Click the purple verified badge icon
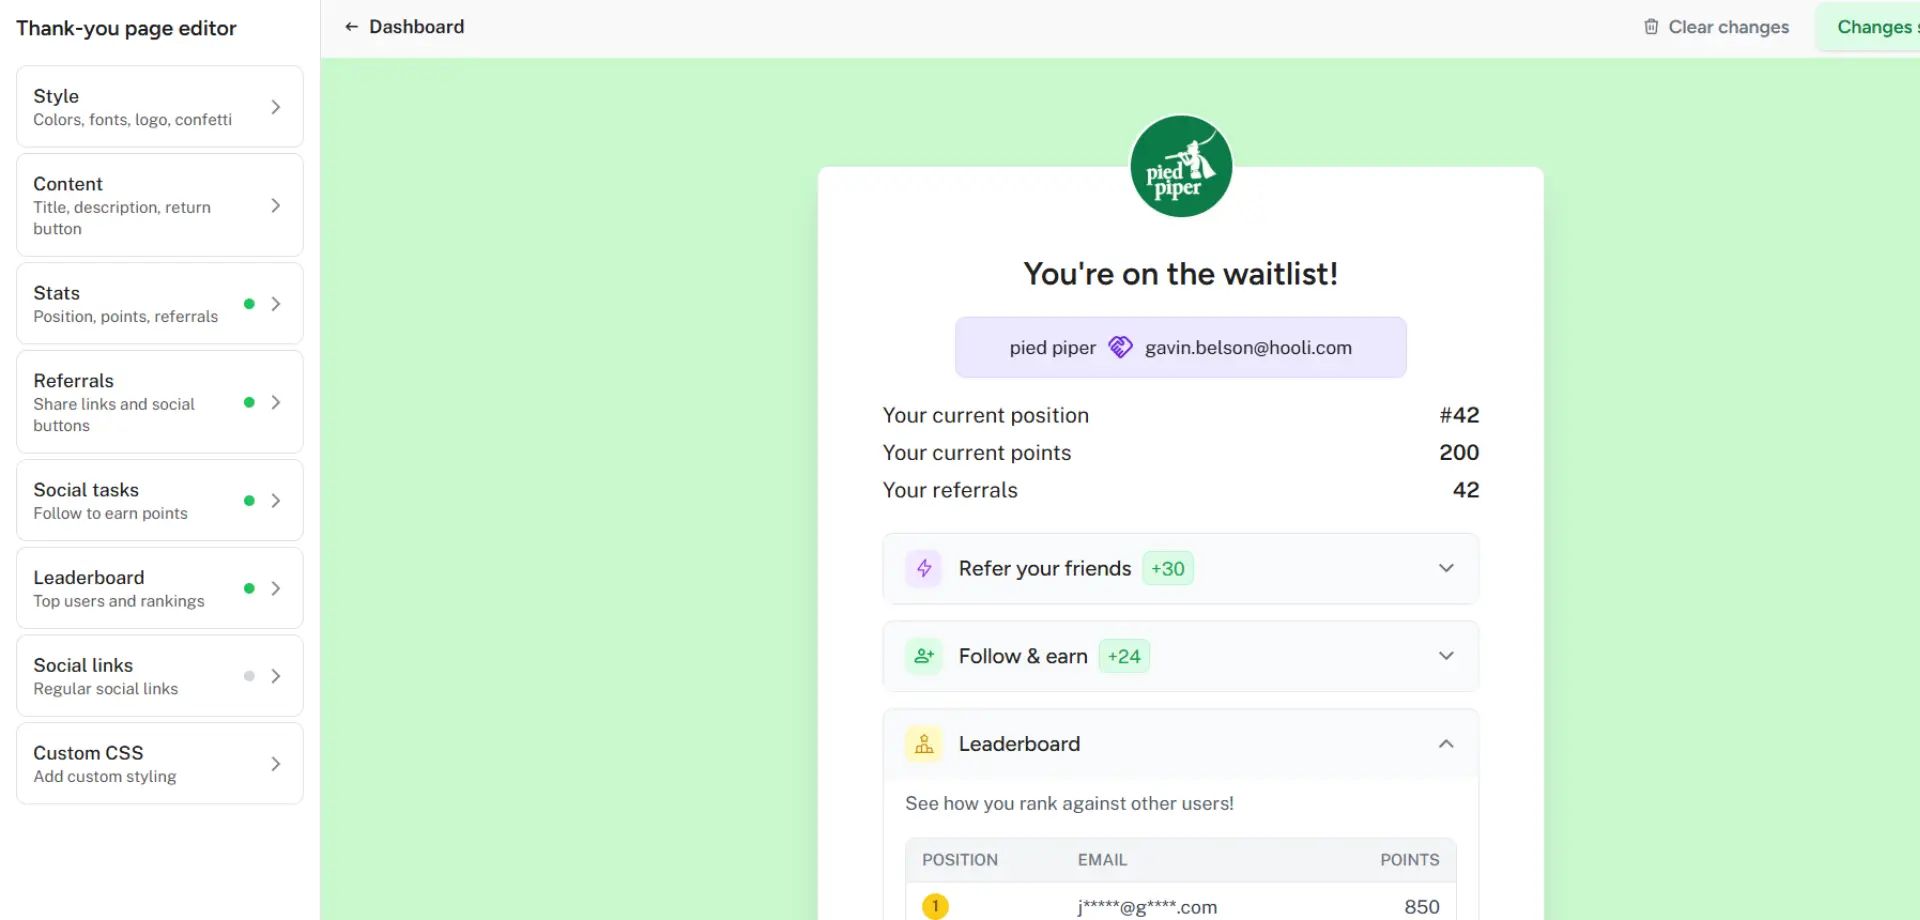This screenshot has height=920, width=1920. pos(1120,347)
